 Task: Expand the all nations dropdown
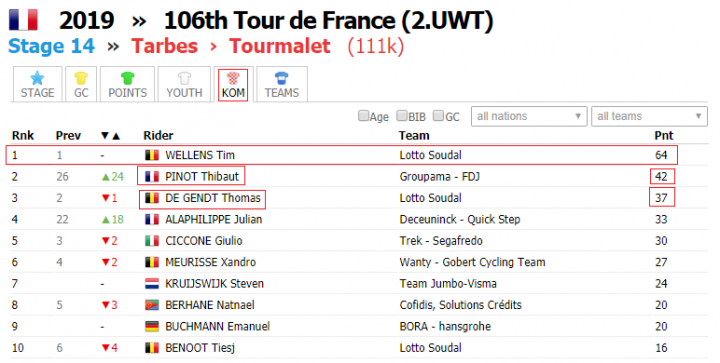[x=529, y=116]
